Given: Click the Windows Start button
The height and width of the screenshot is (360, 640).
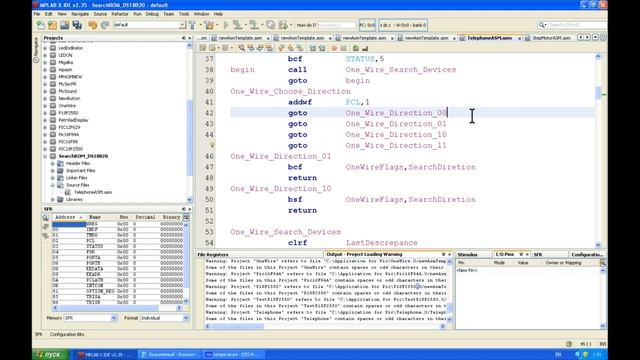Looking at the screenshot, I should point(50,354).
